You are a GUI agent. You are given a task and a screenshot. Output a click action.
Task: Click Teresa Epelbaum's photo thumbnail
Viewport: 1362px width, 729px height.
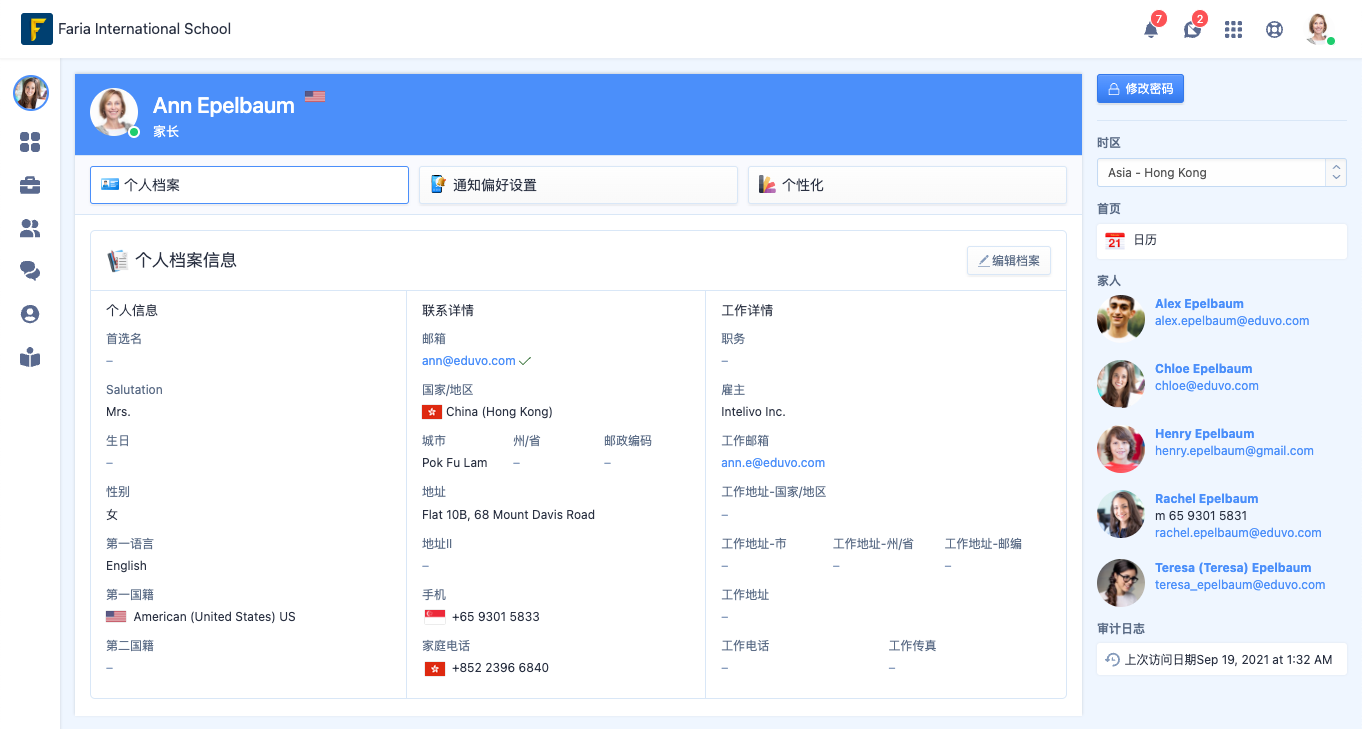point(1121,583)
